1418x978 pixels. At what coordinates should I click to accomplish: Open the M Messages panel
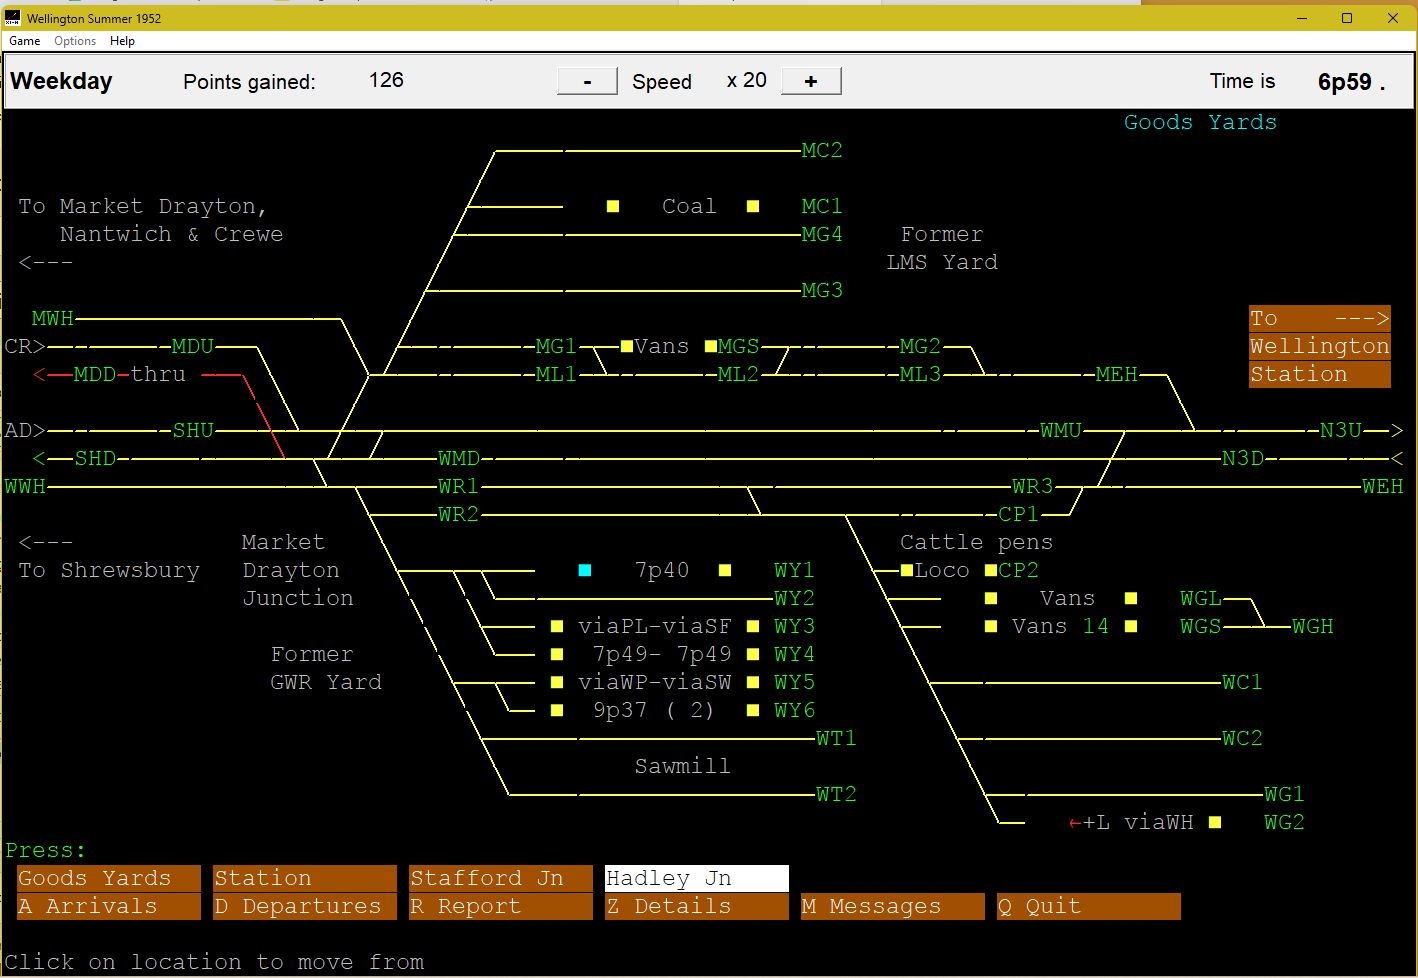pyautogui.click(x=892, y=906)
